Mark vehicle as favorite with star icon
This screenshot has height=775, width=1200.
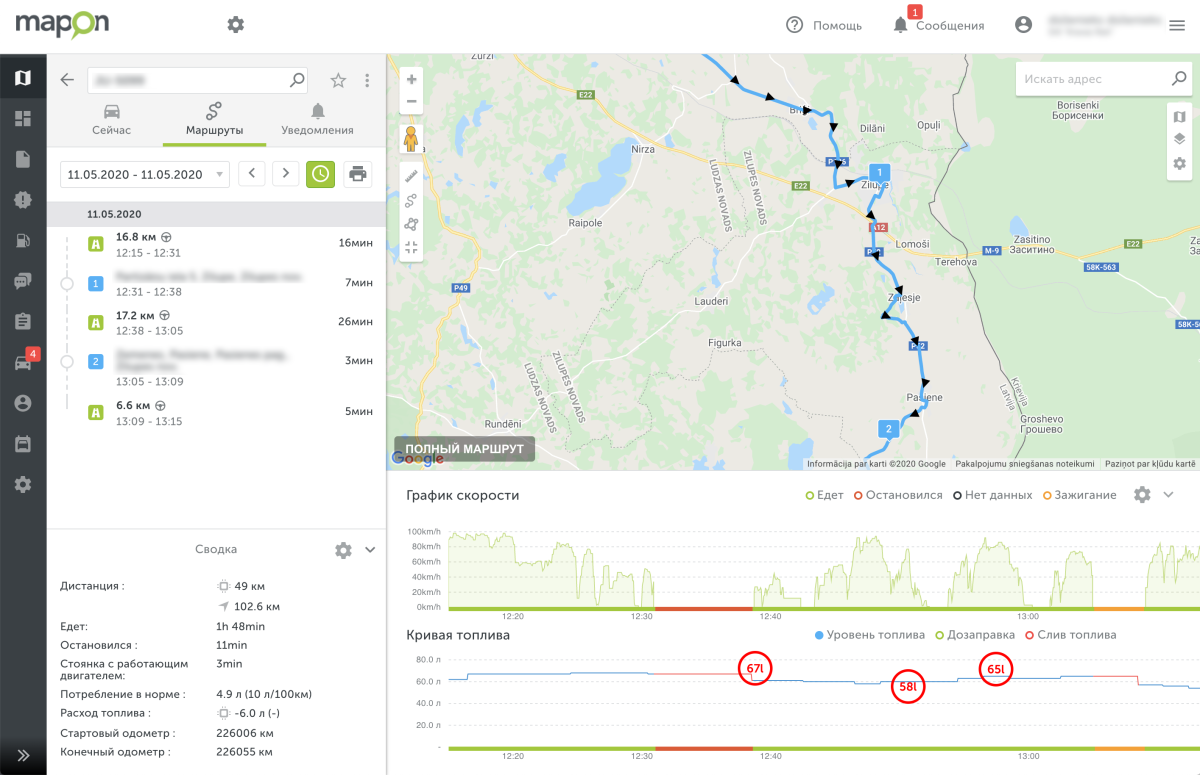click(x=338, y=80)
